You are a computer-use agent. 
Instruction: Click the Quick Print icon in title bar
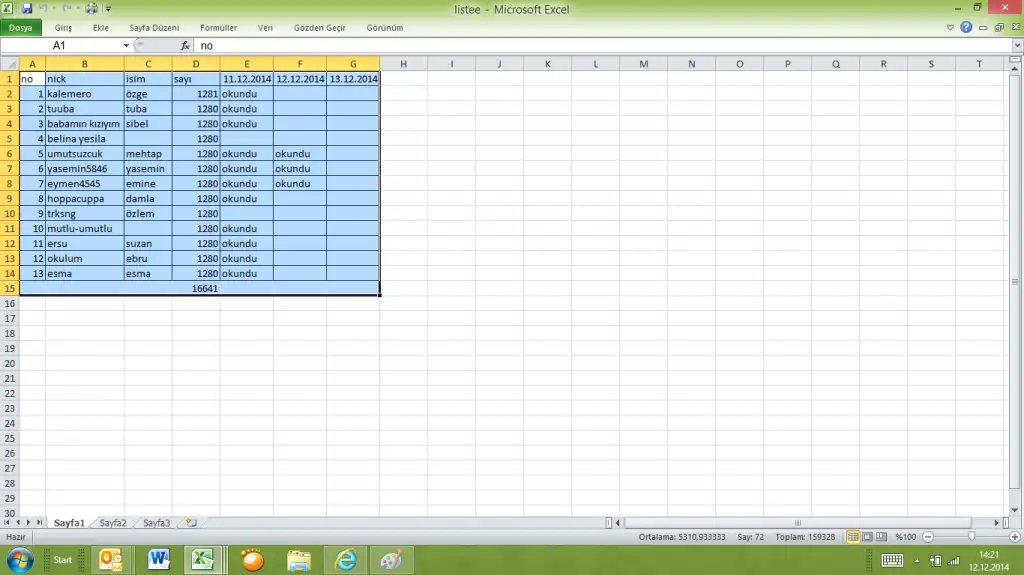click(x=92, y=8)
